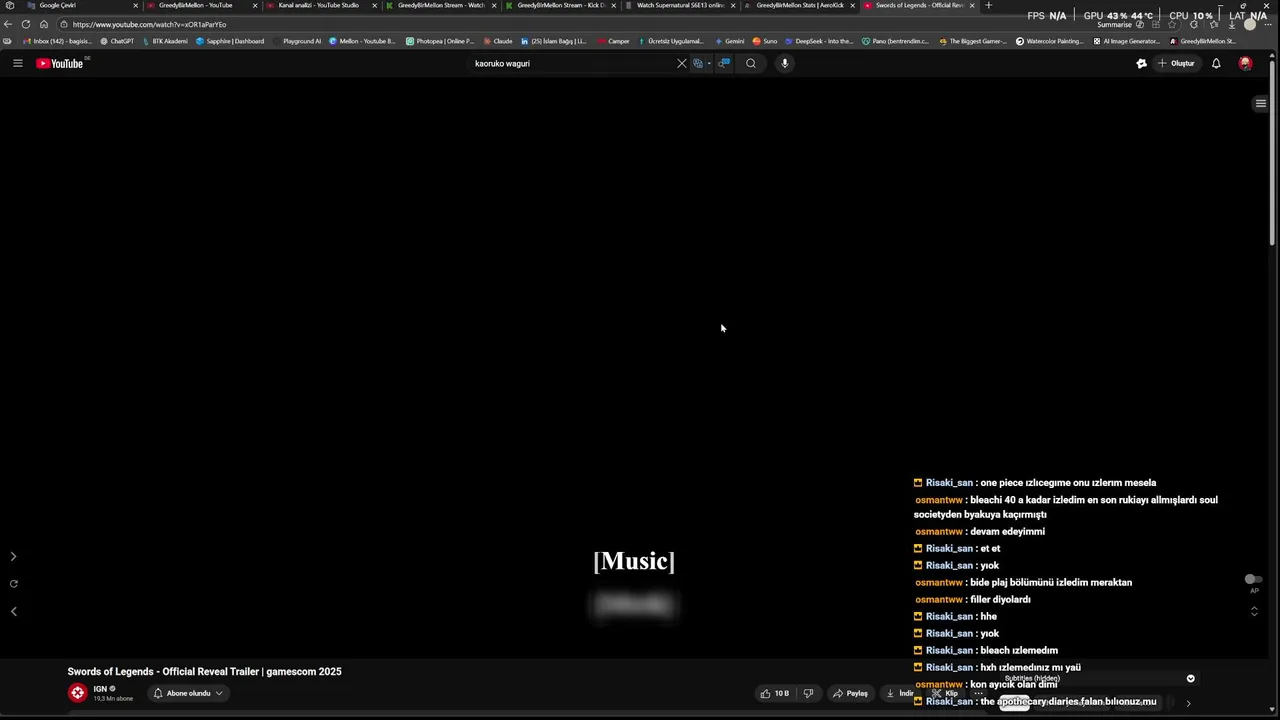The height and width of the screenshot is (720, 1280).
Task: Click the refresh icon on left edge
Action: 13,584
